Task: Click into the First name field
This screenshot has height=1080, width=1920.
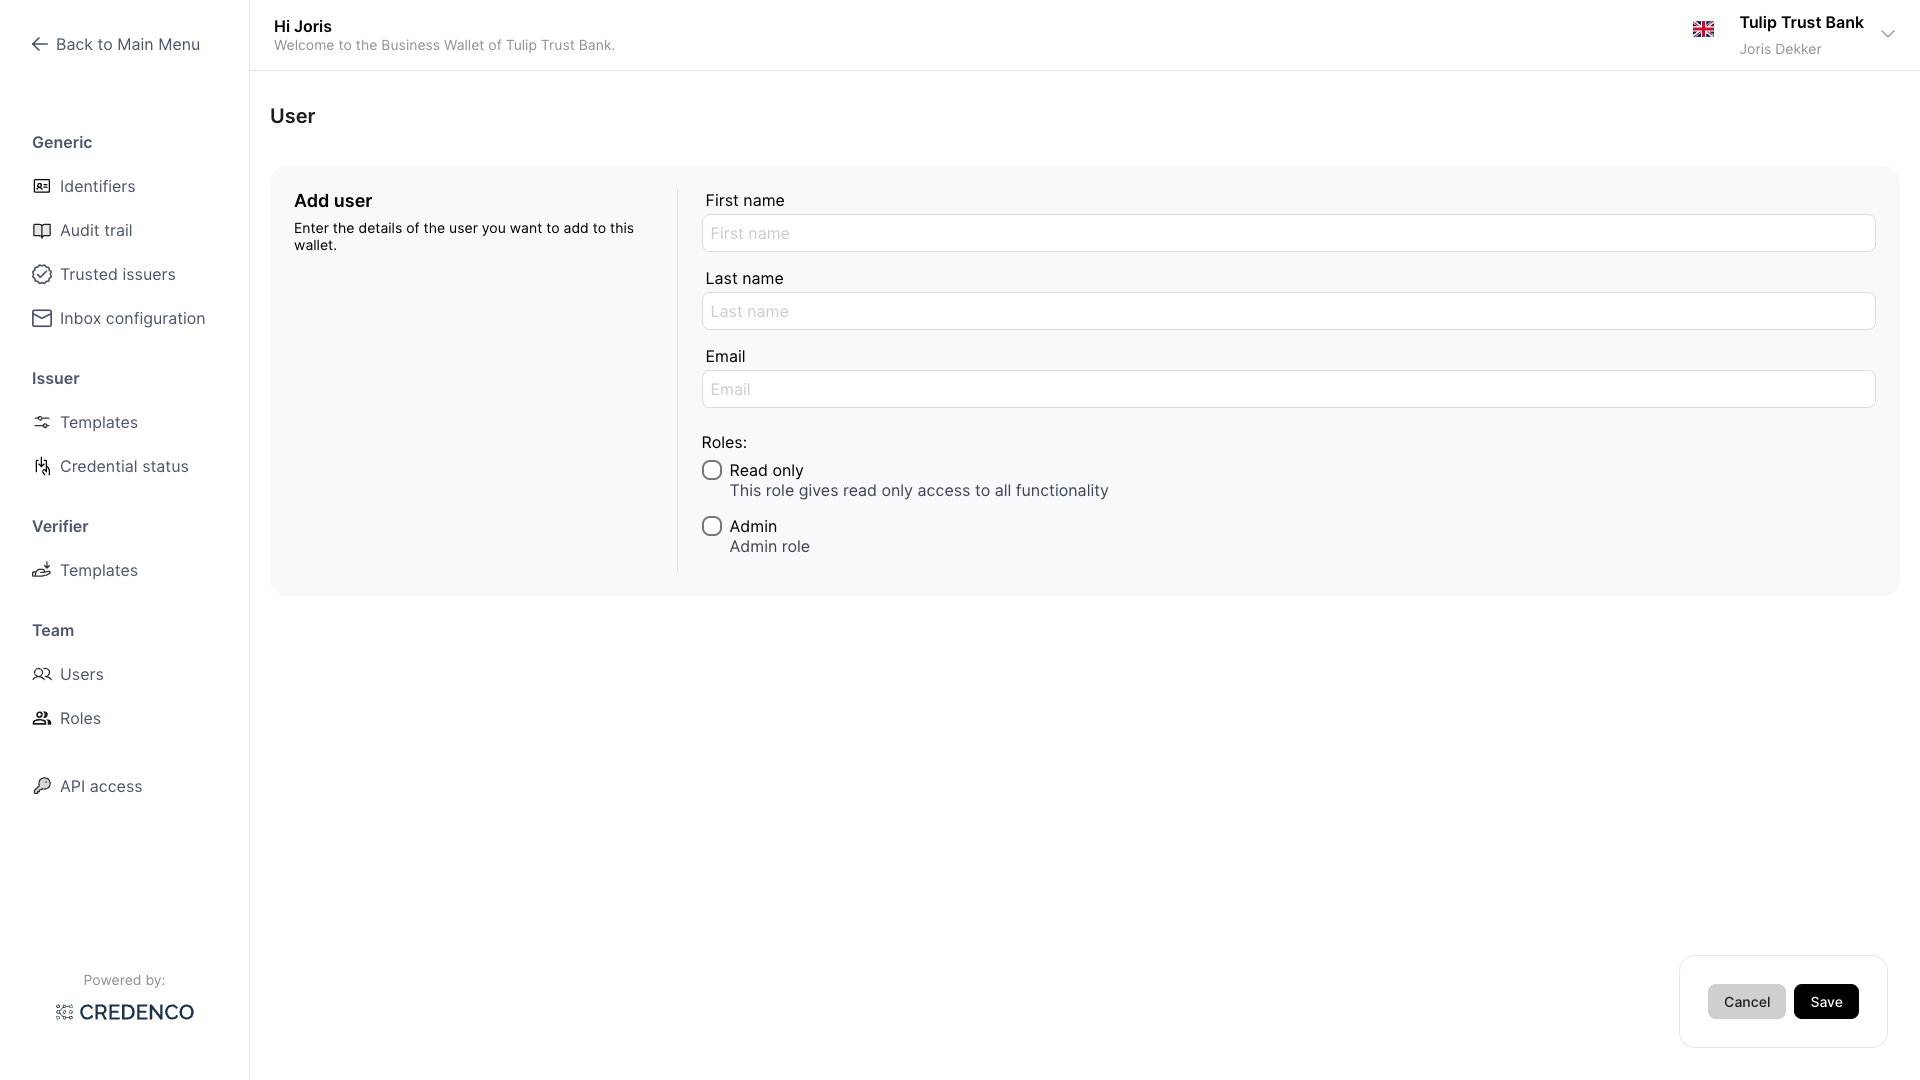Action: tap(1288, 233)
